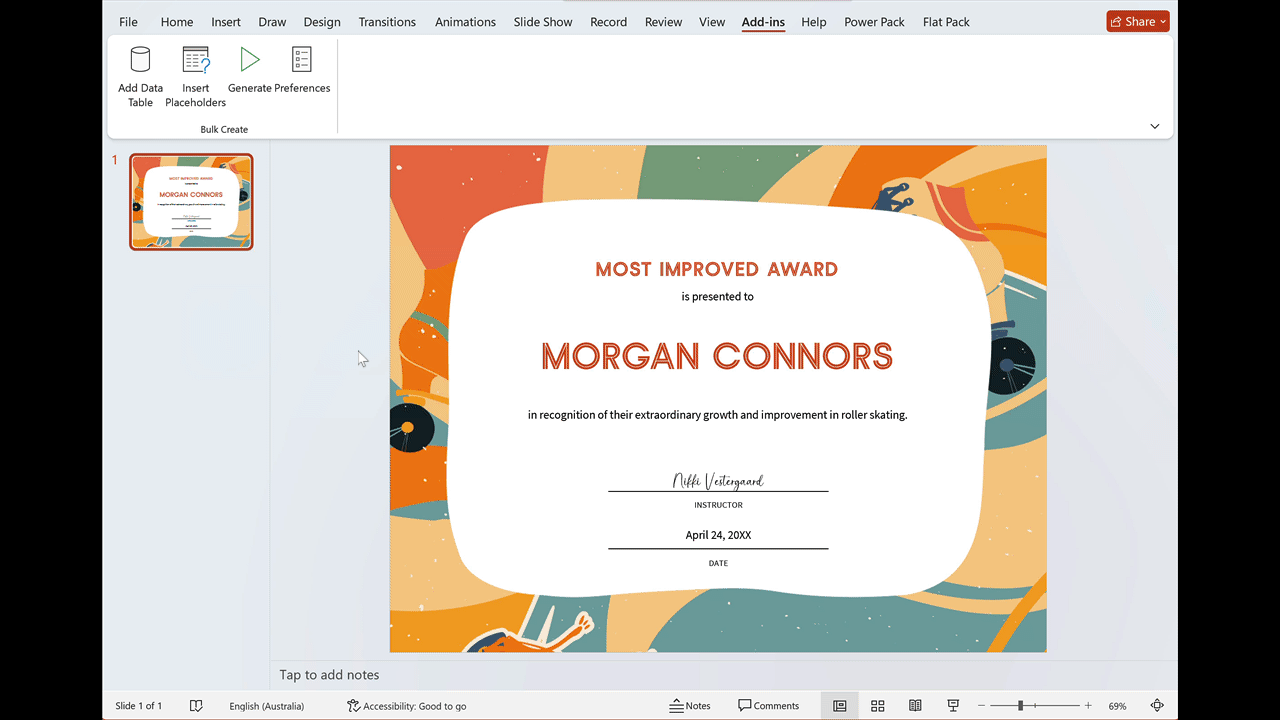Screen dimensions: 1280x720
Task: Go to the Animations tab
Action: (465, 22)
